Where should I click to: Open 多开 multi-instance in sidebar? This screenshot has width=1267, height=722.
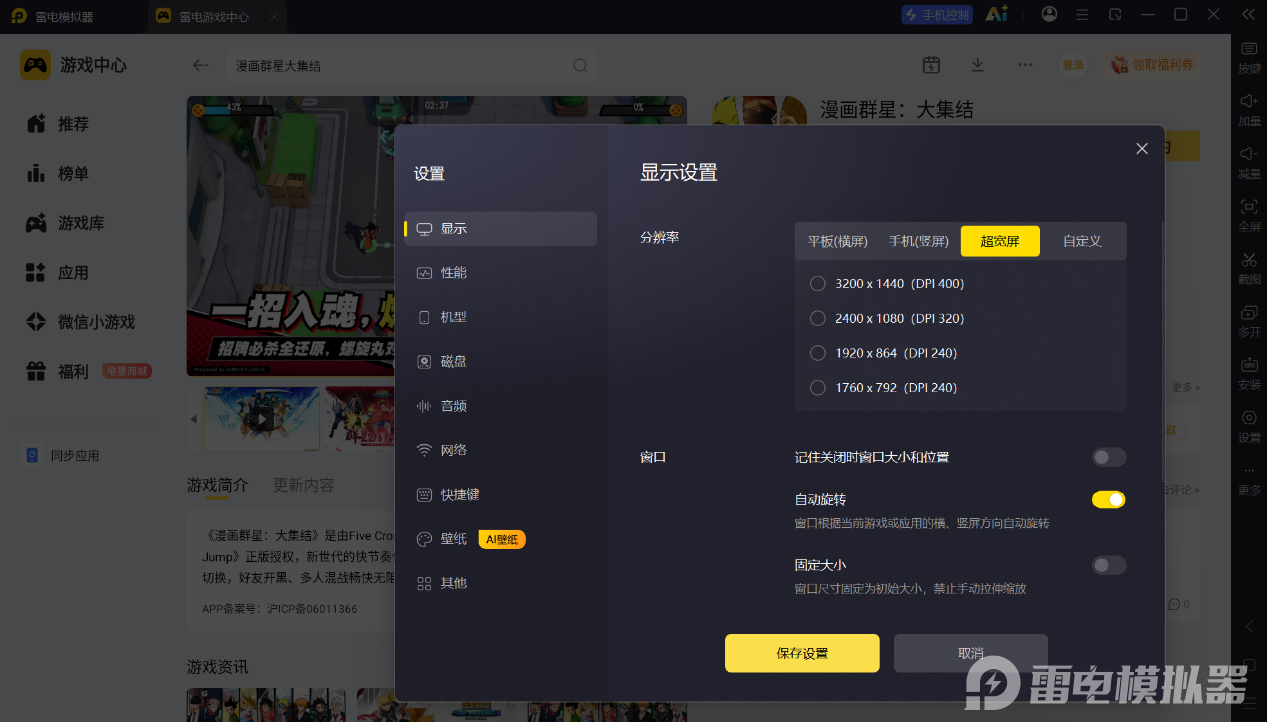(1249, 321)
